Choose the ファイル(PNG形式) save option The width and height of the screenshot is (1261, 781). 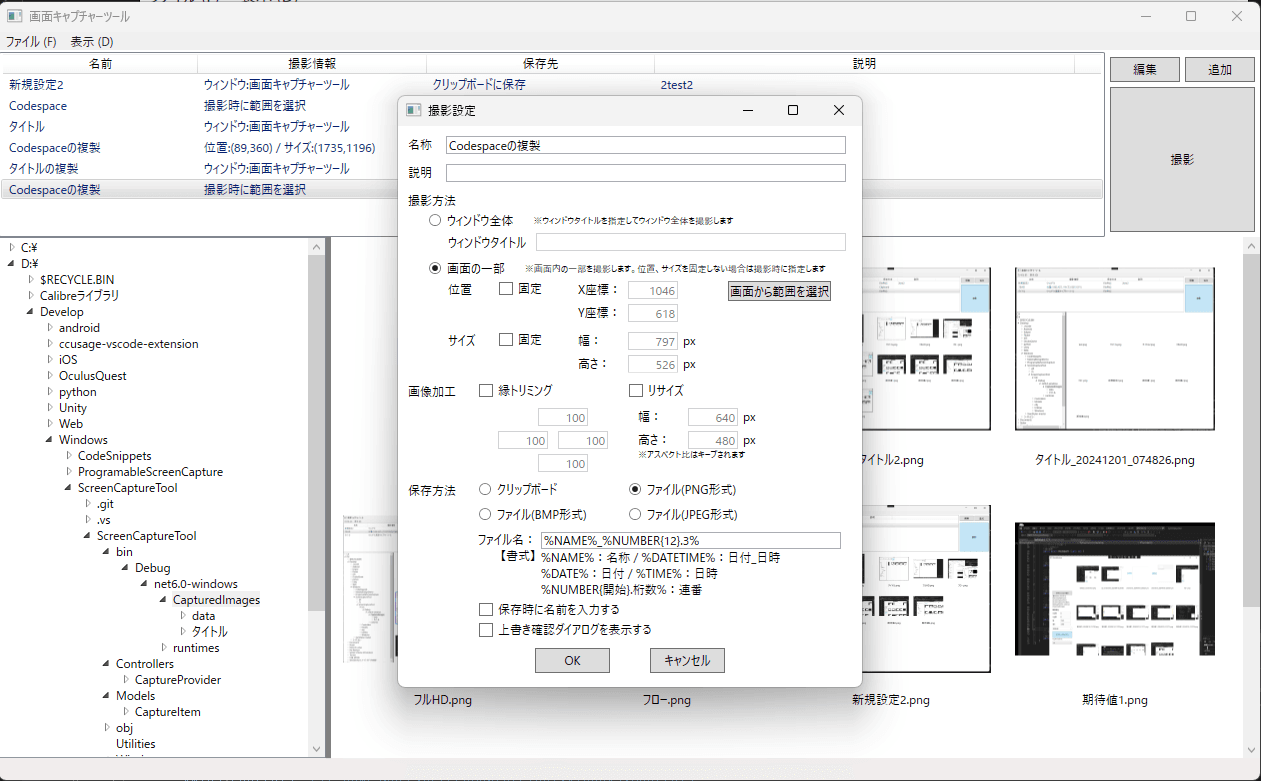tap(635, 490)
